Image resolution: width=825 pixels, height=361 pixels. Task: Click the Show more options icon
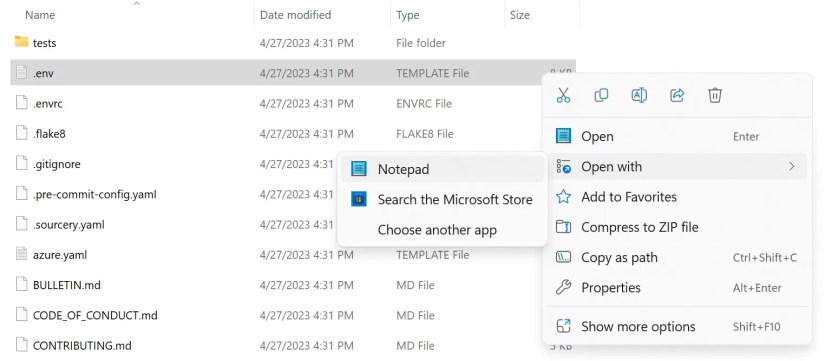(563, 326)
